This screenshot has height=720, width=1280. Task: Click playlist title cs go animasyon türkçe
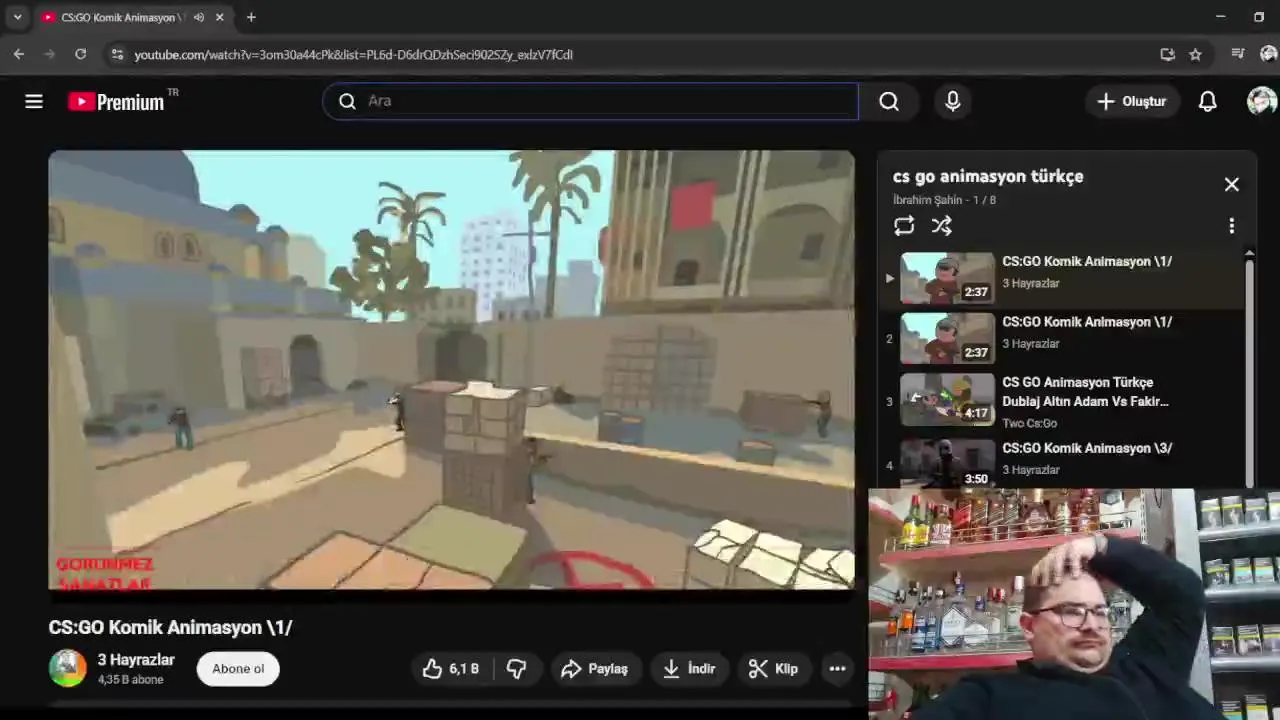pyautogui.click(x=988, y=176)
